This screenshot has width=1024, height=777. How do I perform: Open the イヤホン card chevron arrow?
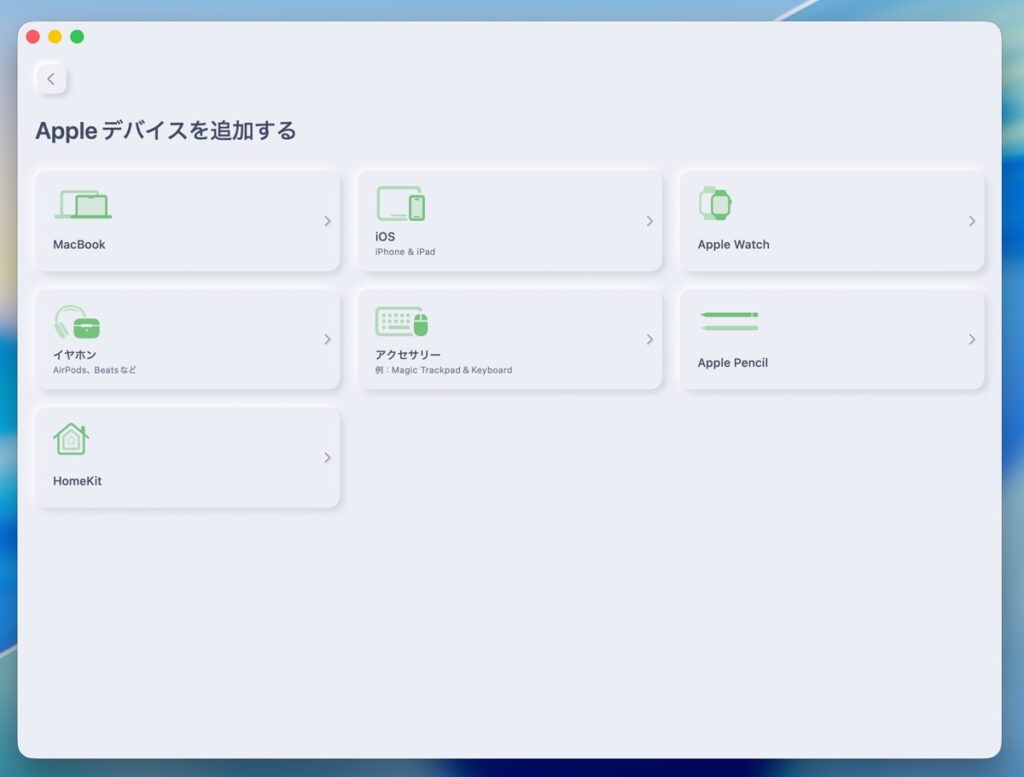(327, 339)
